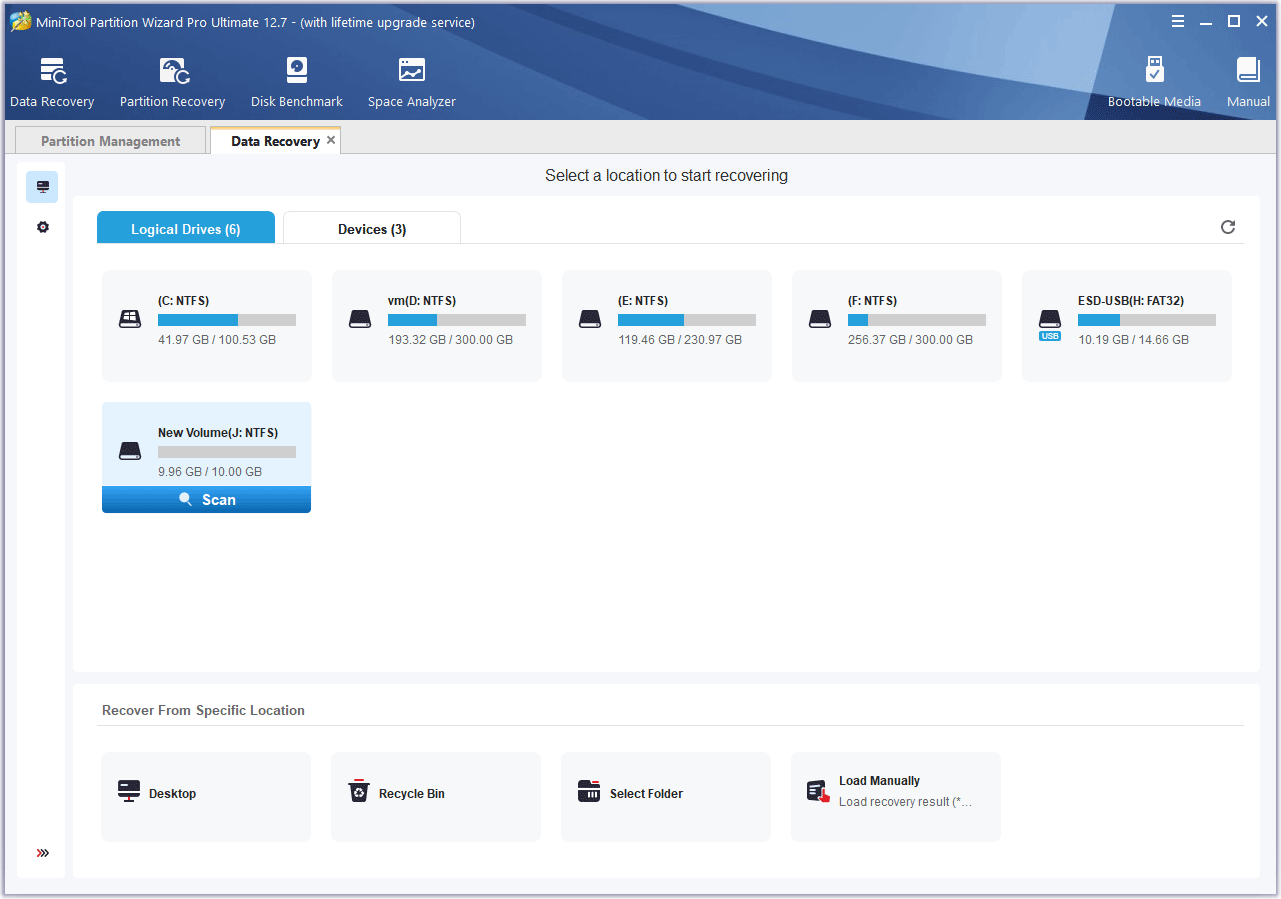Viewport: 1281px width, 899px height.
Task: Click the 41.97 GB / 100.53 GB text
Action: (217, 340)
